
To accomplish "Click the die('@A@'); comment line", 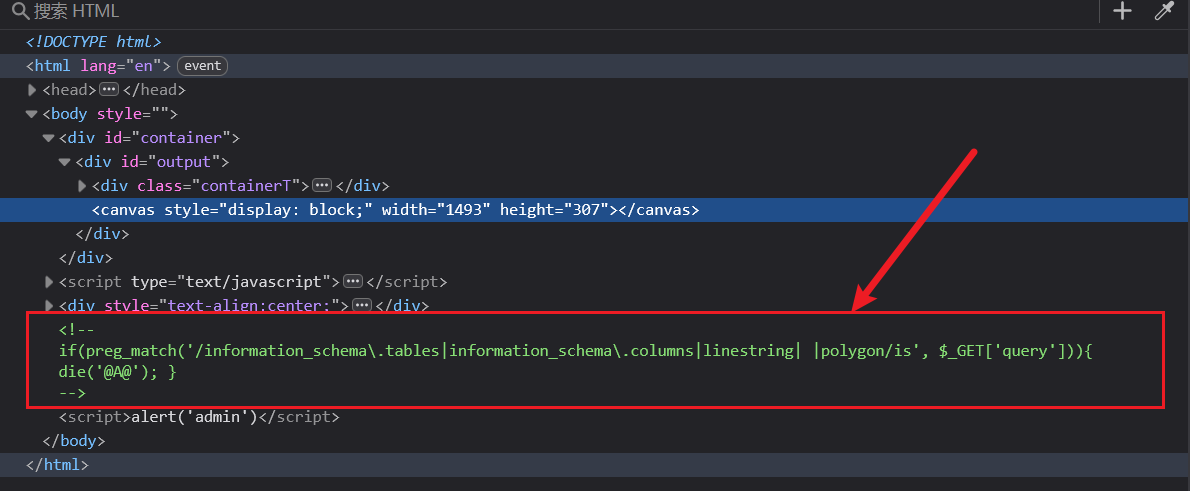I will click(118, 373).
